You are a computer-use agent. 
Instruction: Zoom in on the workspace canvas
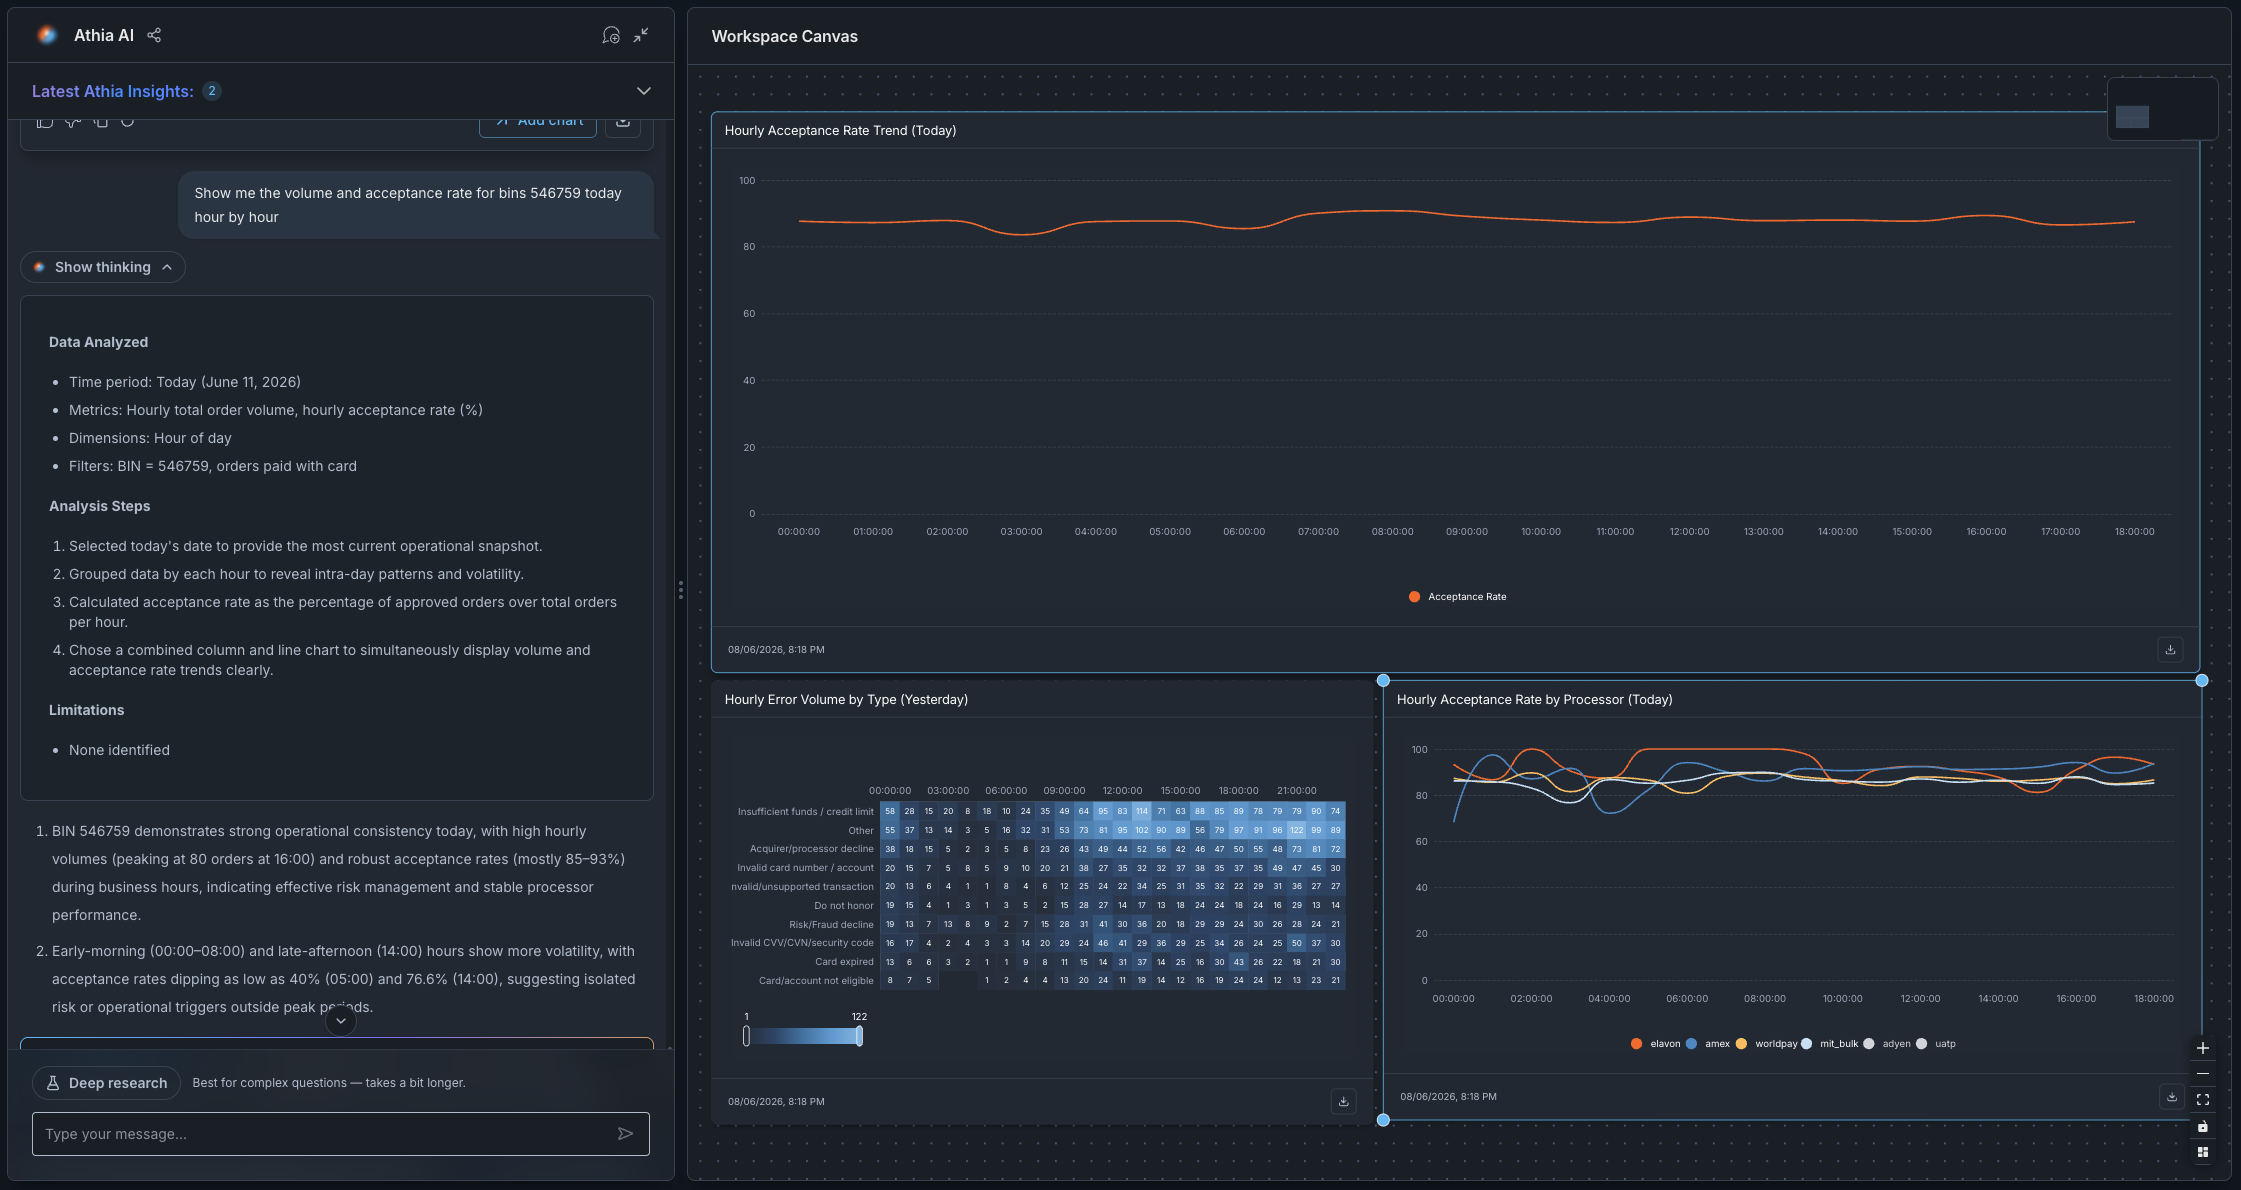[x=2202, y=1048]
